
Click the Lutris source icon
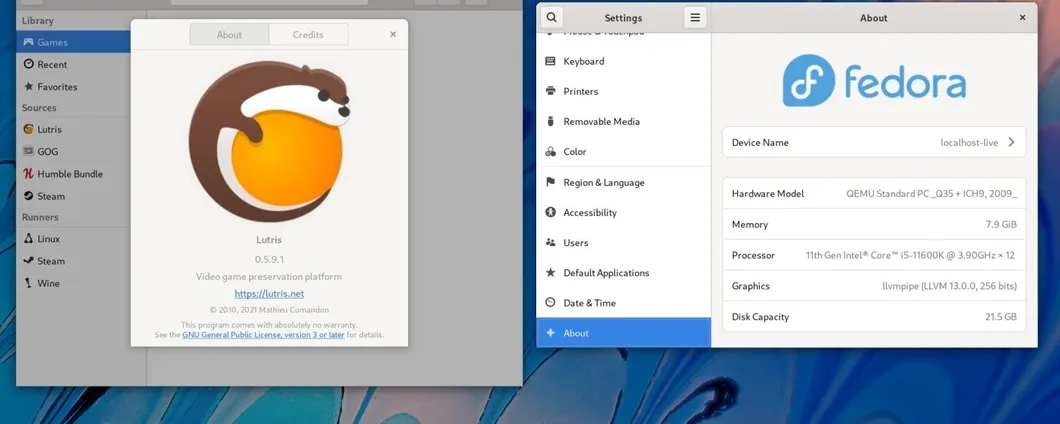coord(28,129)
